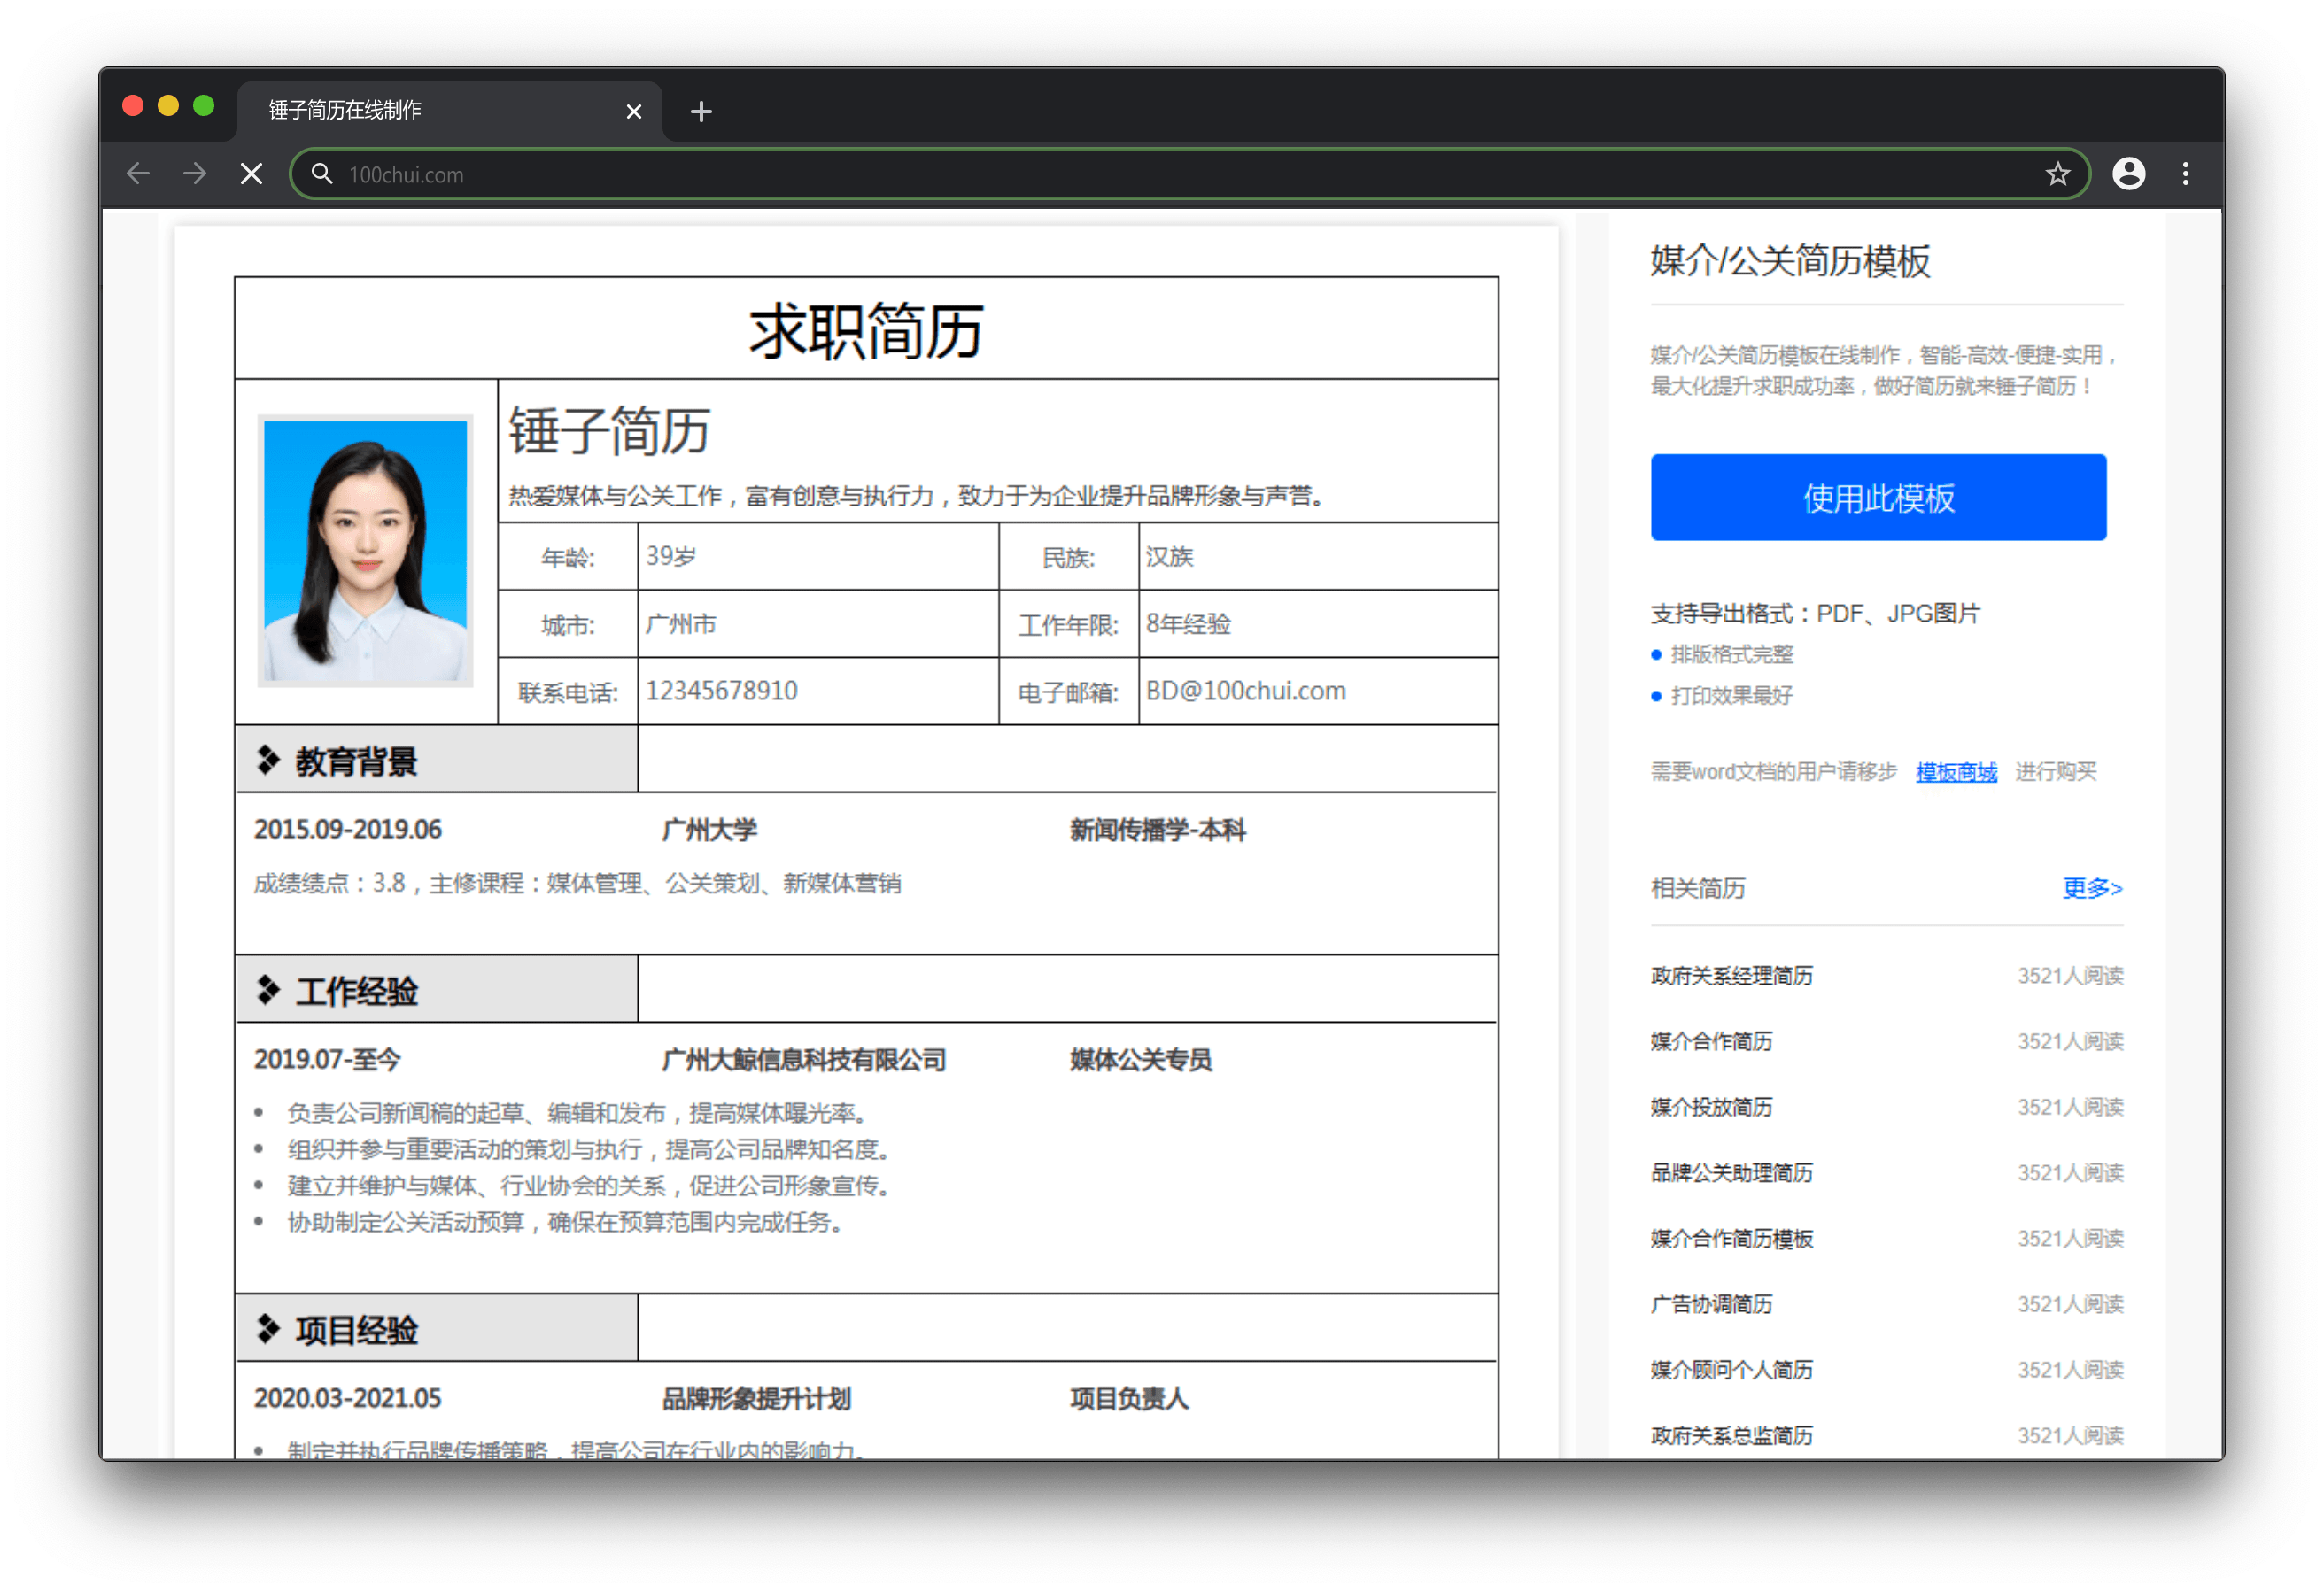Click the 相关简历 heading
This screenshot has width=2324, height=1592.
[1697, 887]
